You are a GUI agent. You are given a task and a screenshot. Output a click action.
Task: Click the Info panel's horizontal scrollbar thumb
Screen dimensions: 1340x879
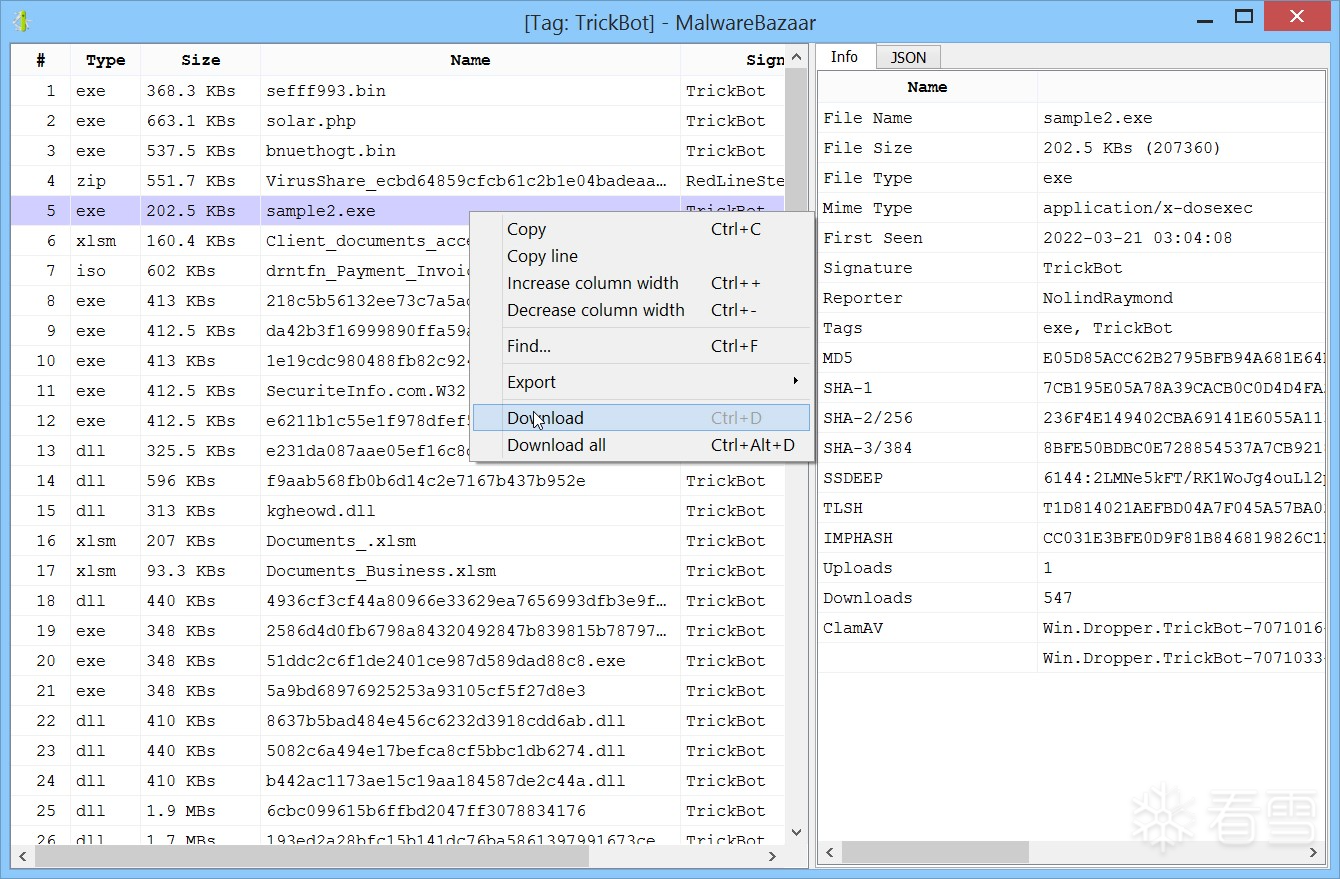[x=935, y=852]
